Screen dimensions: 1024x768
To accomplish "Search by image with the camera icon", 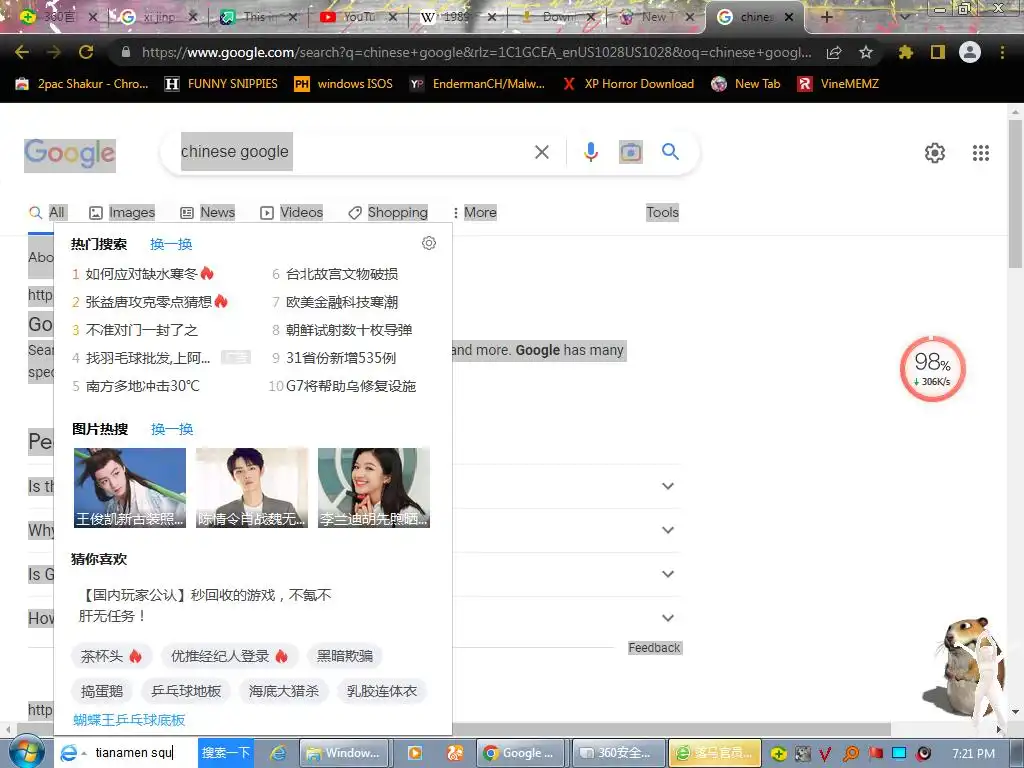I will 630,152.
